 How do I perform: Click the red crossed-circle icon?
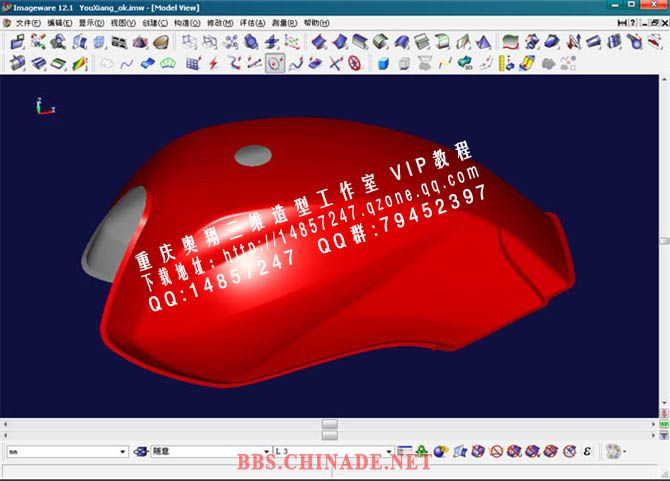pyautogui.click(x=355, y=64)
